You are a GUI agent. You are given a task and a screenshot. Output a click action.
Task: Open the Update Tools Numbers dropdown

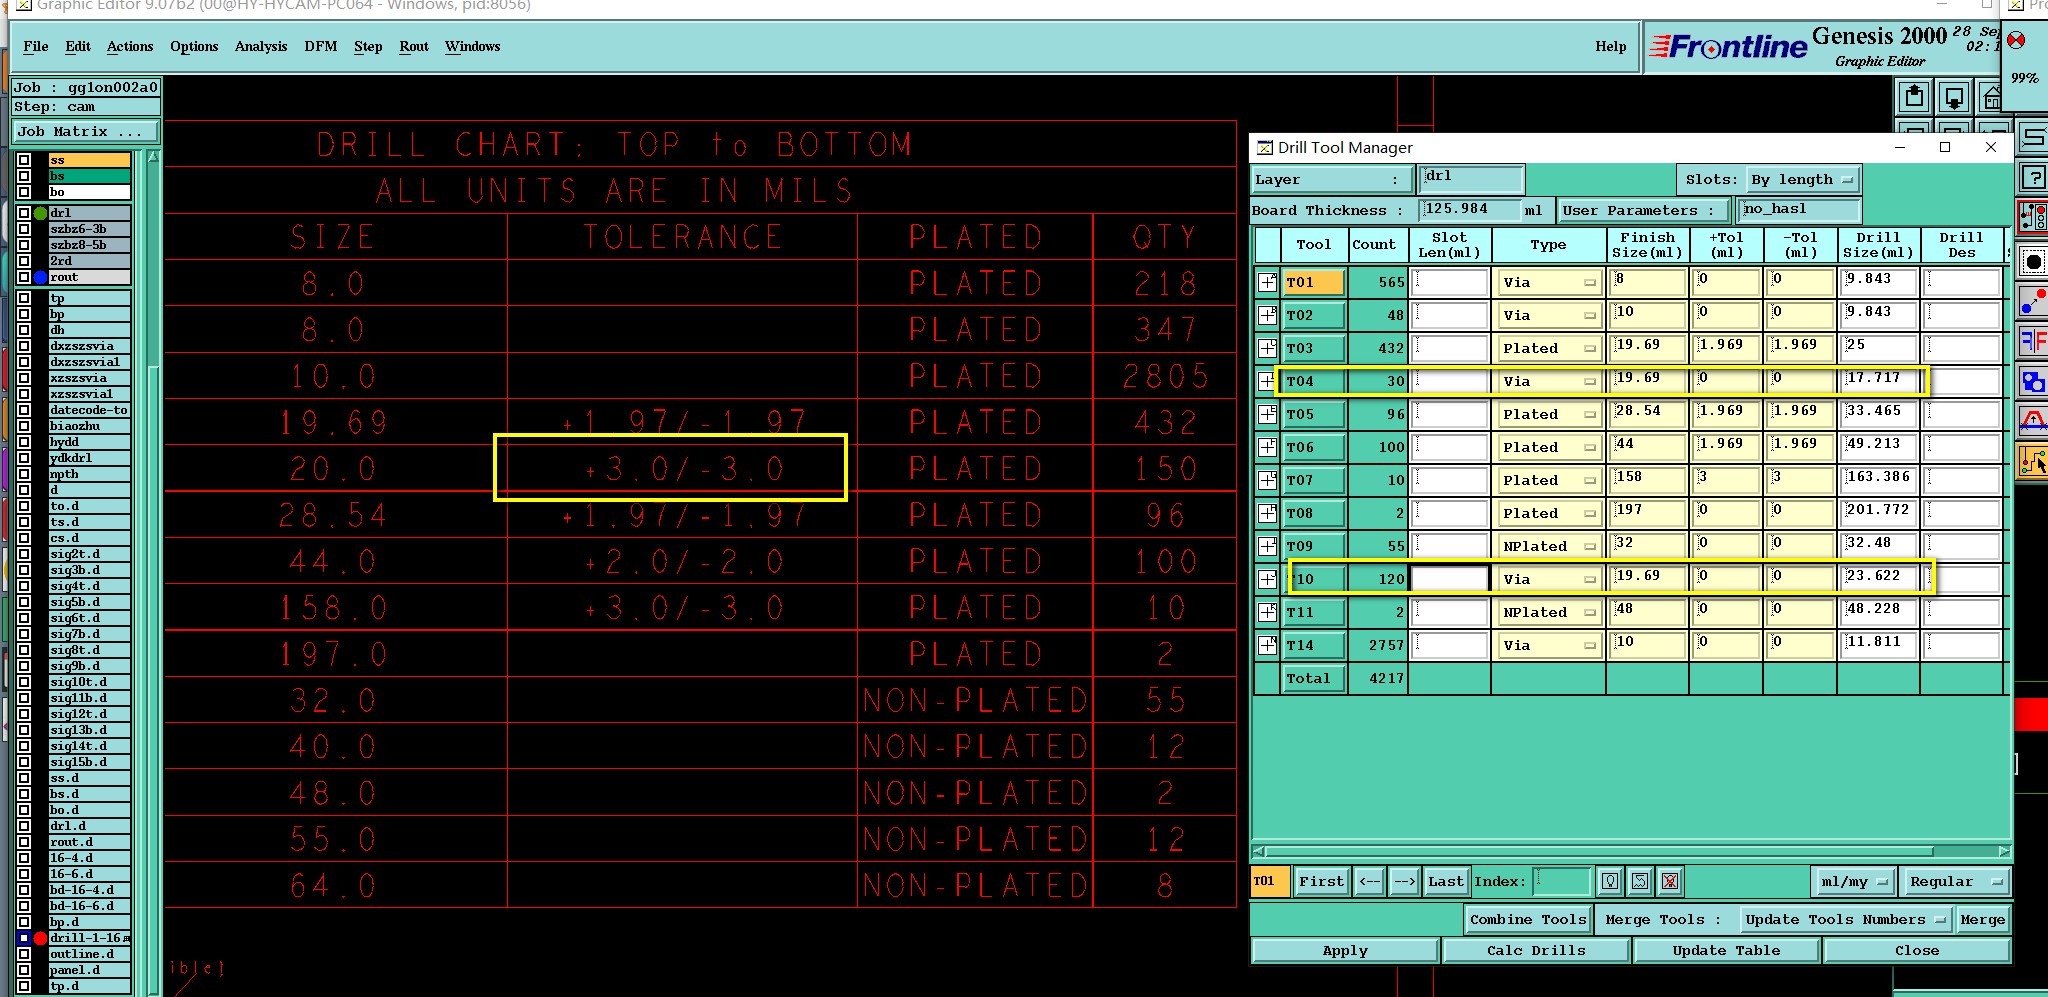pos(1844,919)
